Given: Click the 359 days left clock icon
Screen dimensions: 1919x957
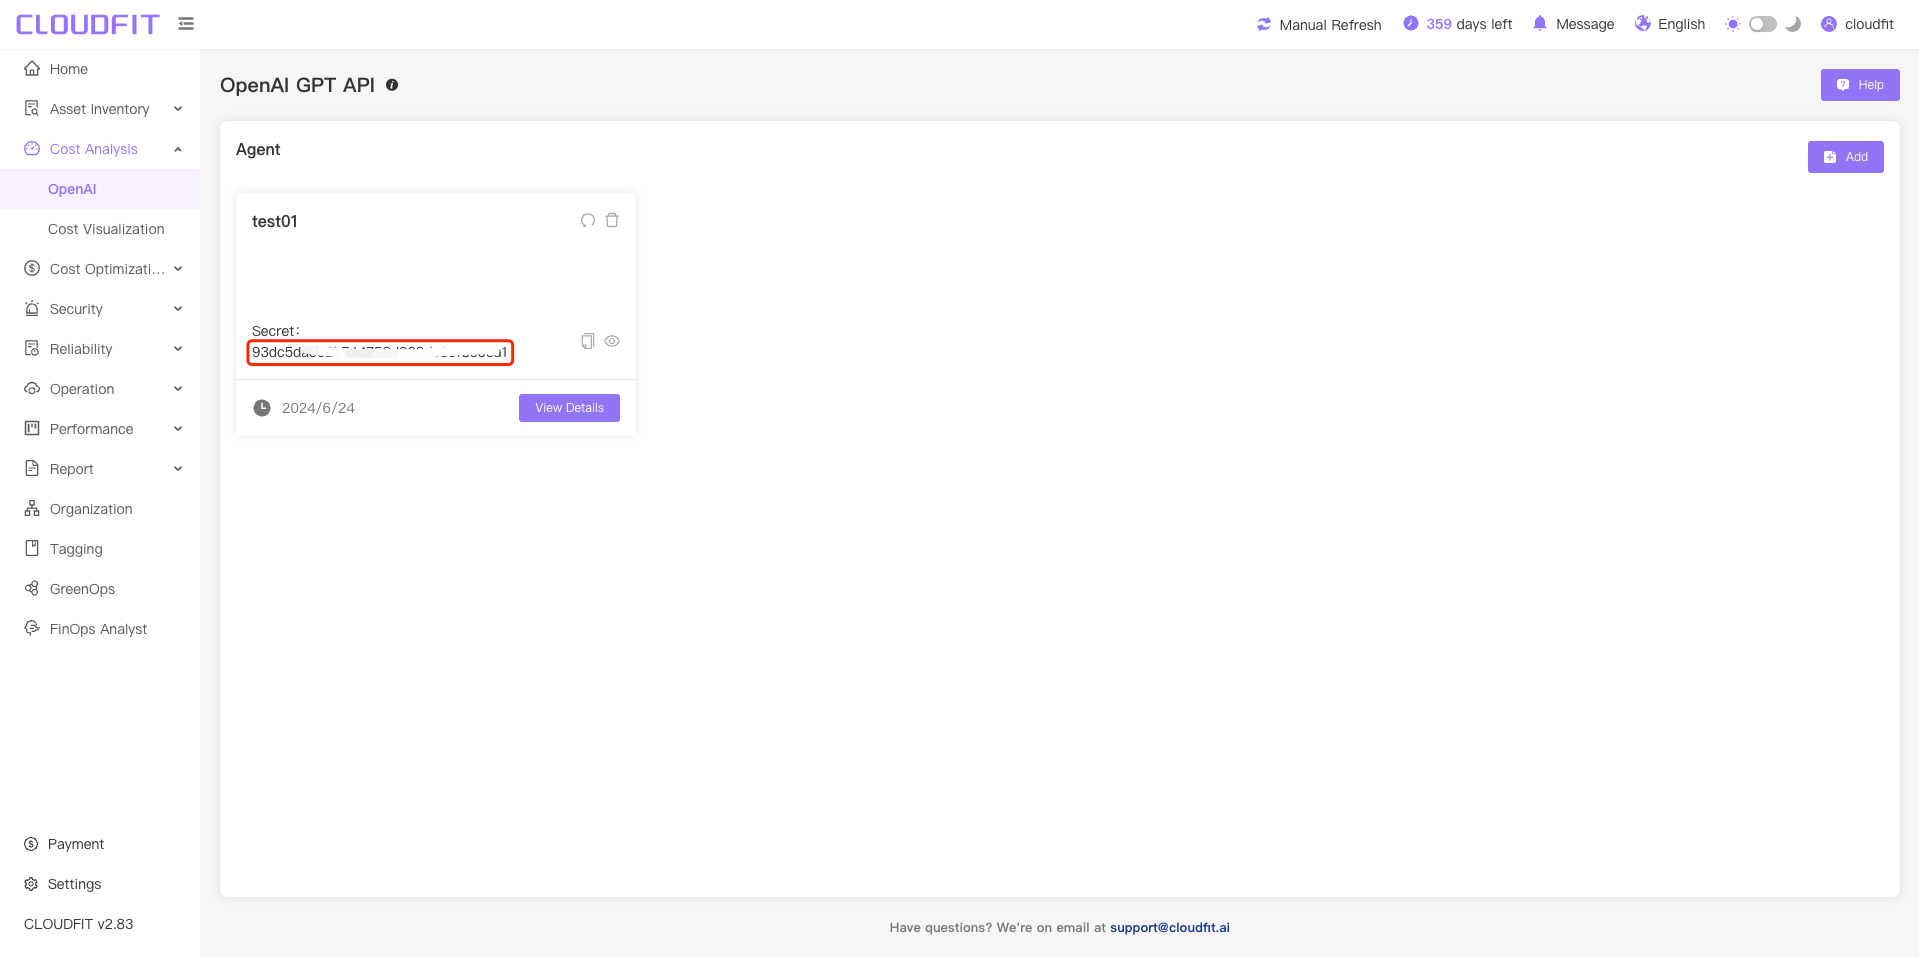Looking at the screenshot, I should coord(1410,23).
